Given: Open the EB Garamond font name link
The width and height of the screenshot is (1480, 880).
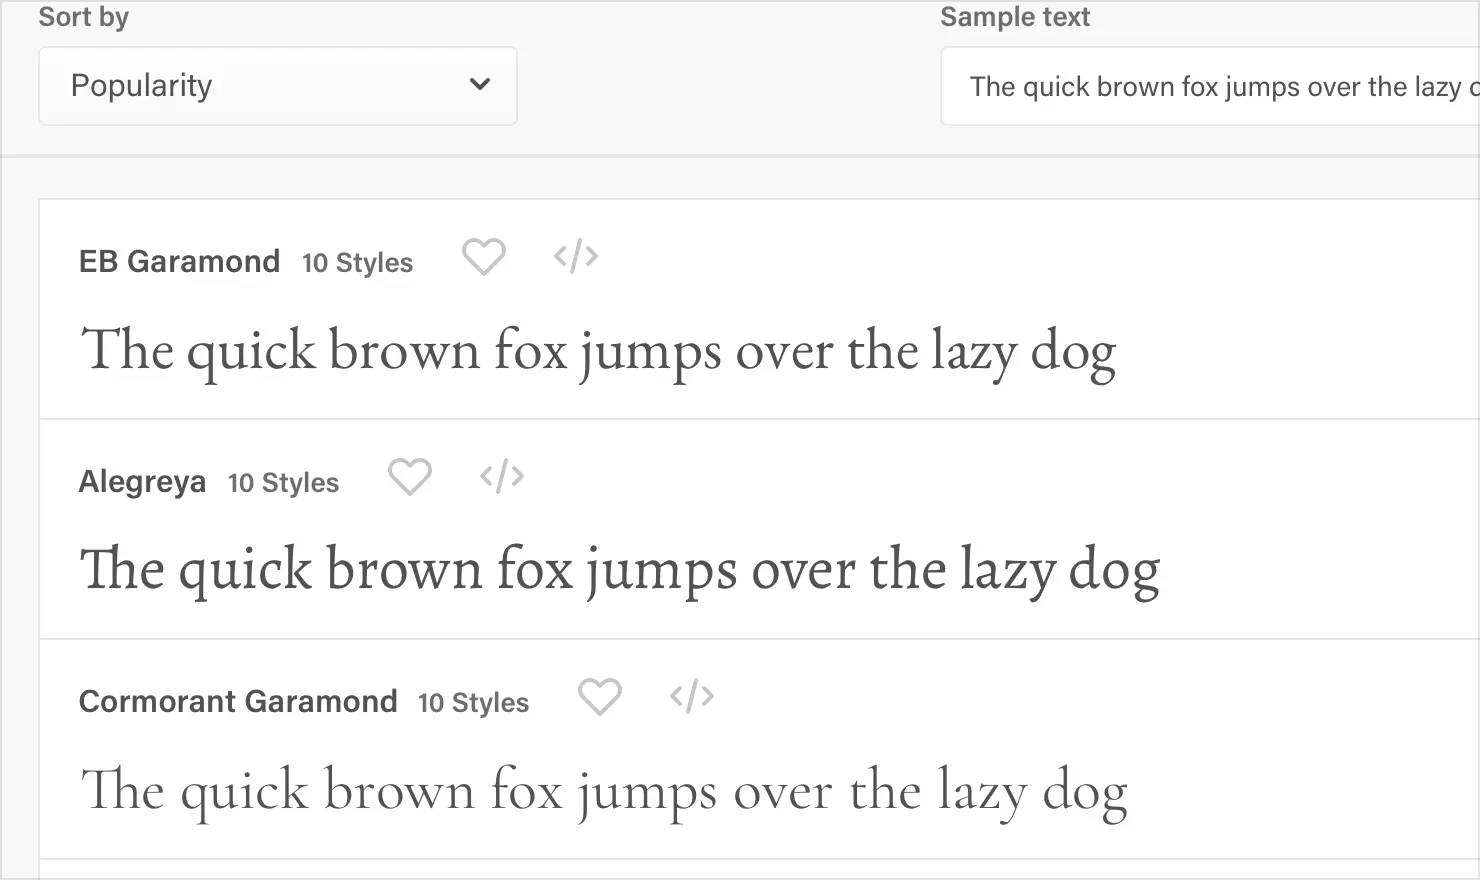Looking at the screenshot, I should click(179, 262).
